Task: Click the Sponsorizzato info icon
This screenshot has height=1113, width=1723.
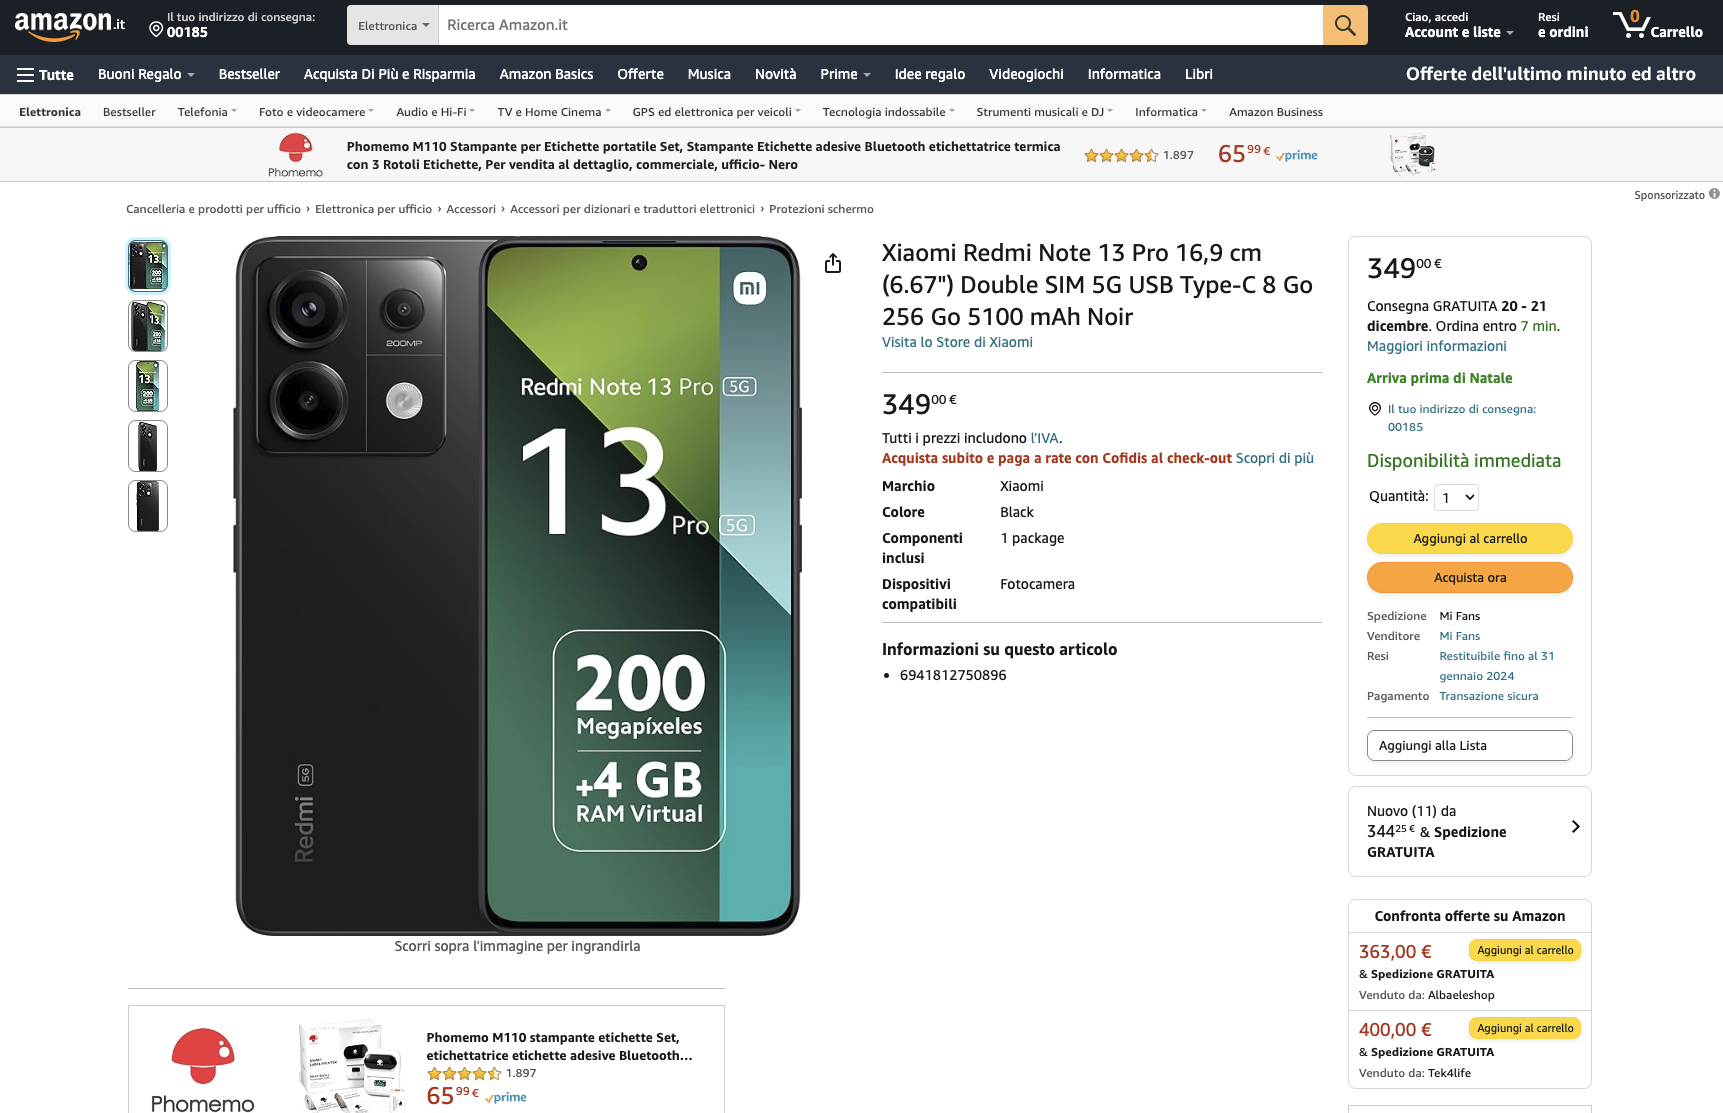Action: [x=1714, y=194]
